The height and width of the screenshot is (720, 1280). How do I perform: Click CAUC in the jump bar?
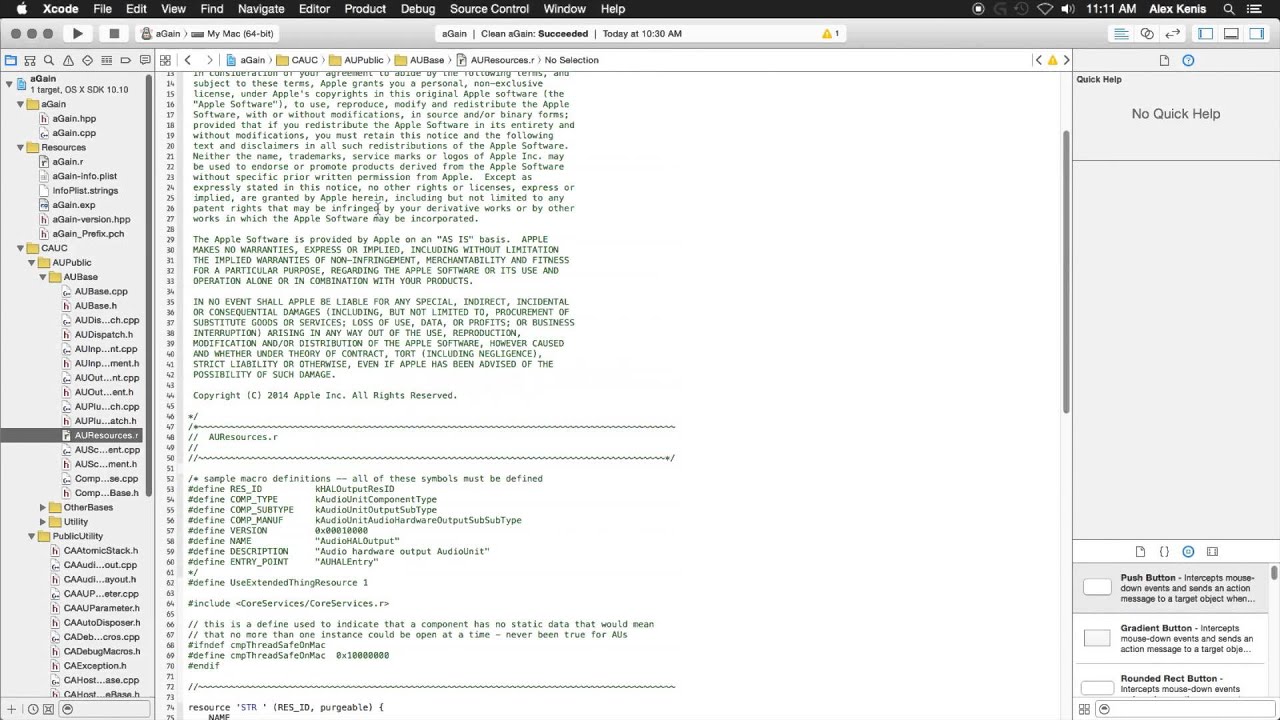tap(298, 60)
